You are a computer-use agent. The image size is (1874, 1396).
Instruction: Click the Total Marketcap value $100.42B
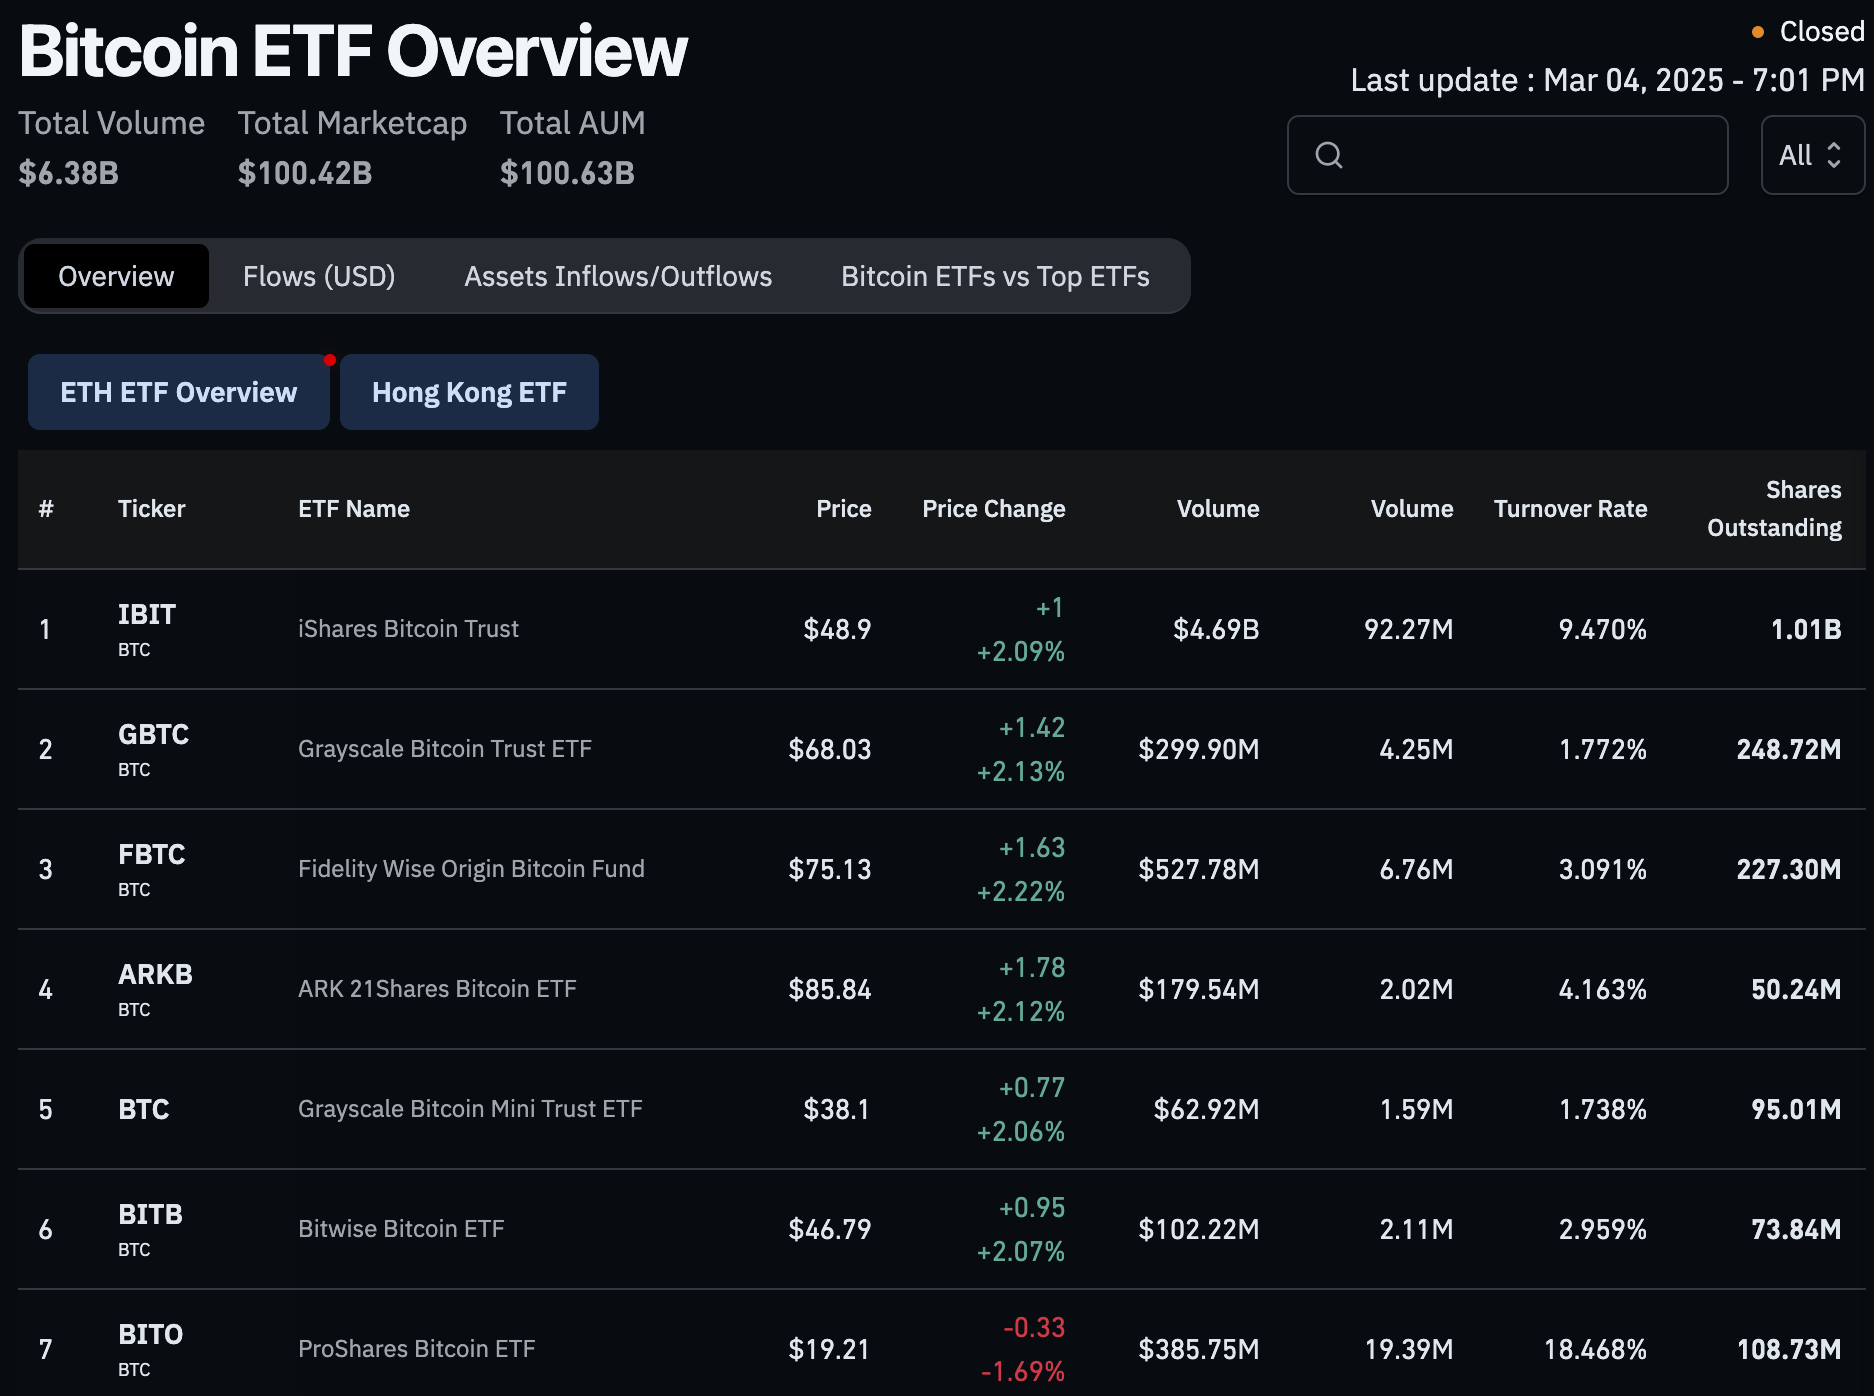click(x=305, y=173)
